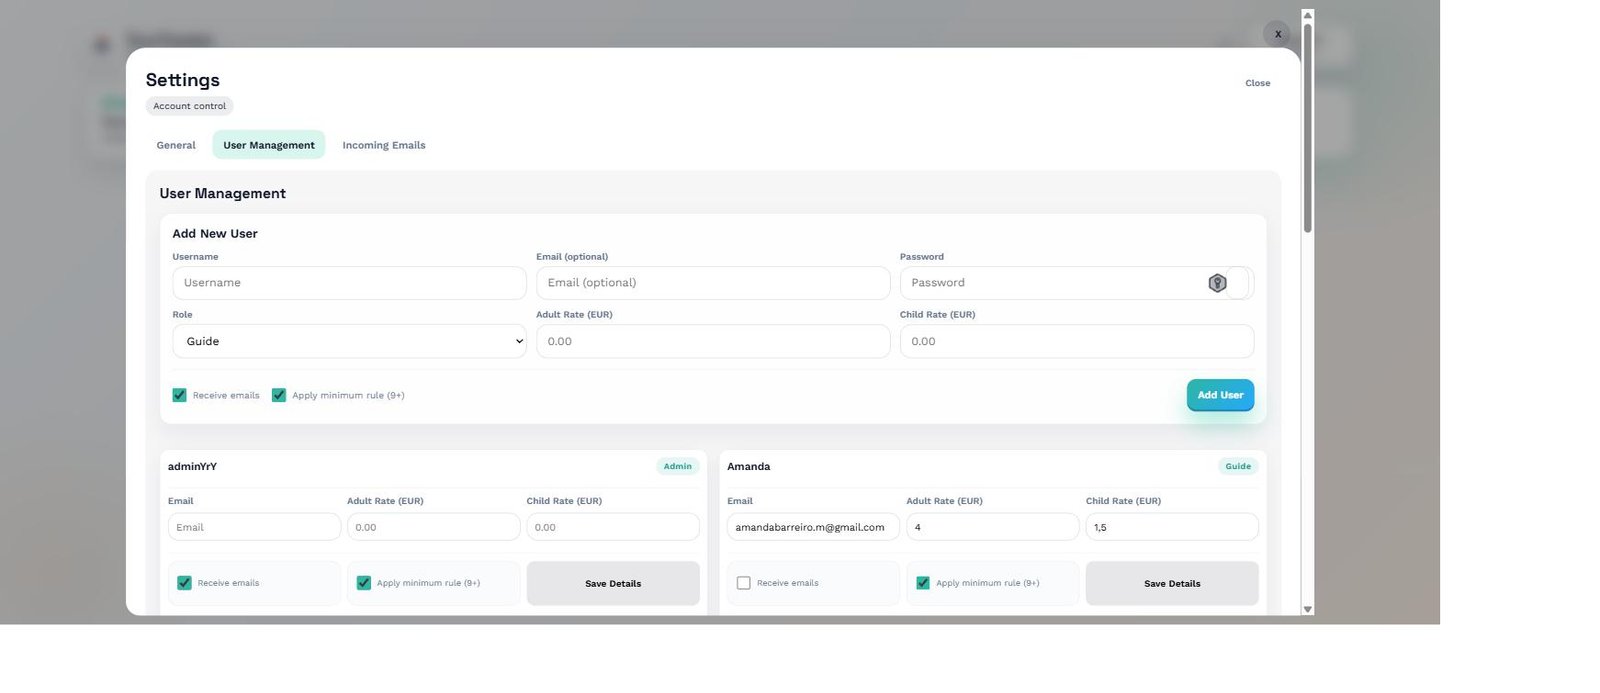This screenshot has height=693, width=1600.
Task: Click adminYrY's Adult Rate field
Action: tap(433, 527)
